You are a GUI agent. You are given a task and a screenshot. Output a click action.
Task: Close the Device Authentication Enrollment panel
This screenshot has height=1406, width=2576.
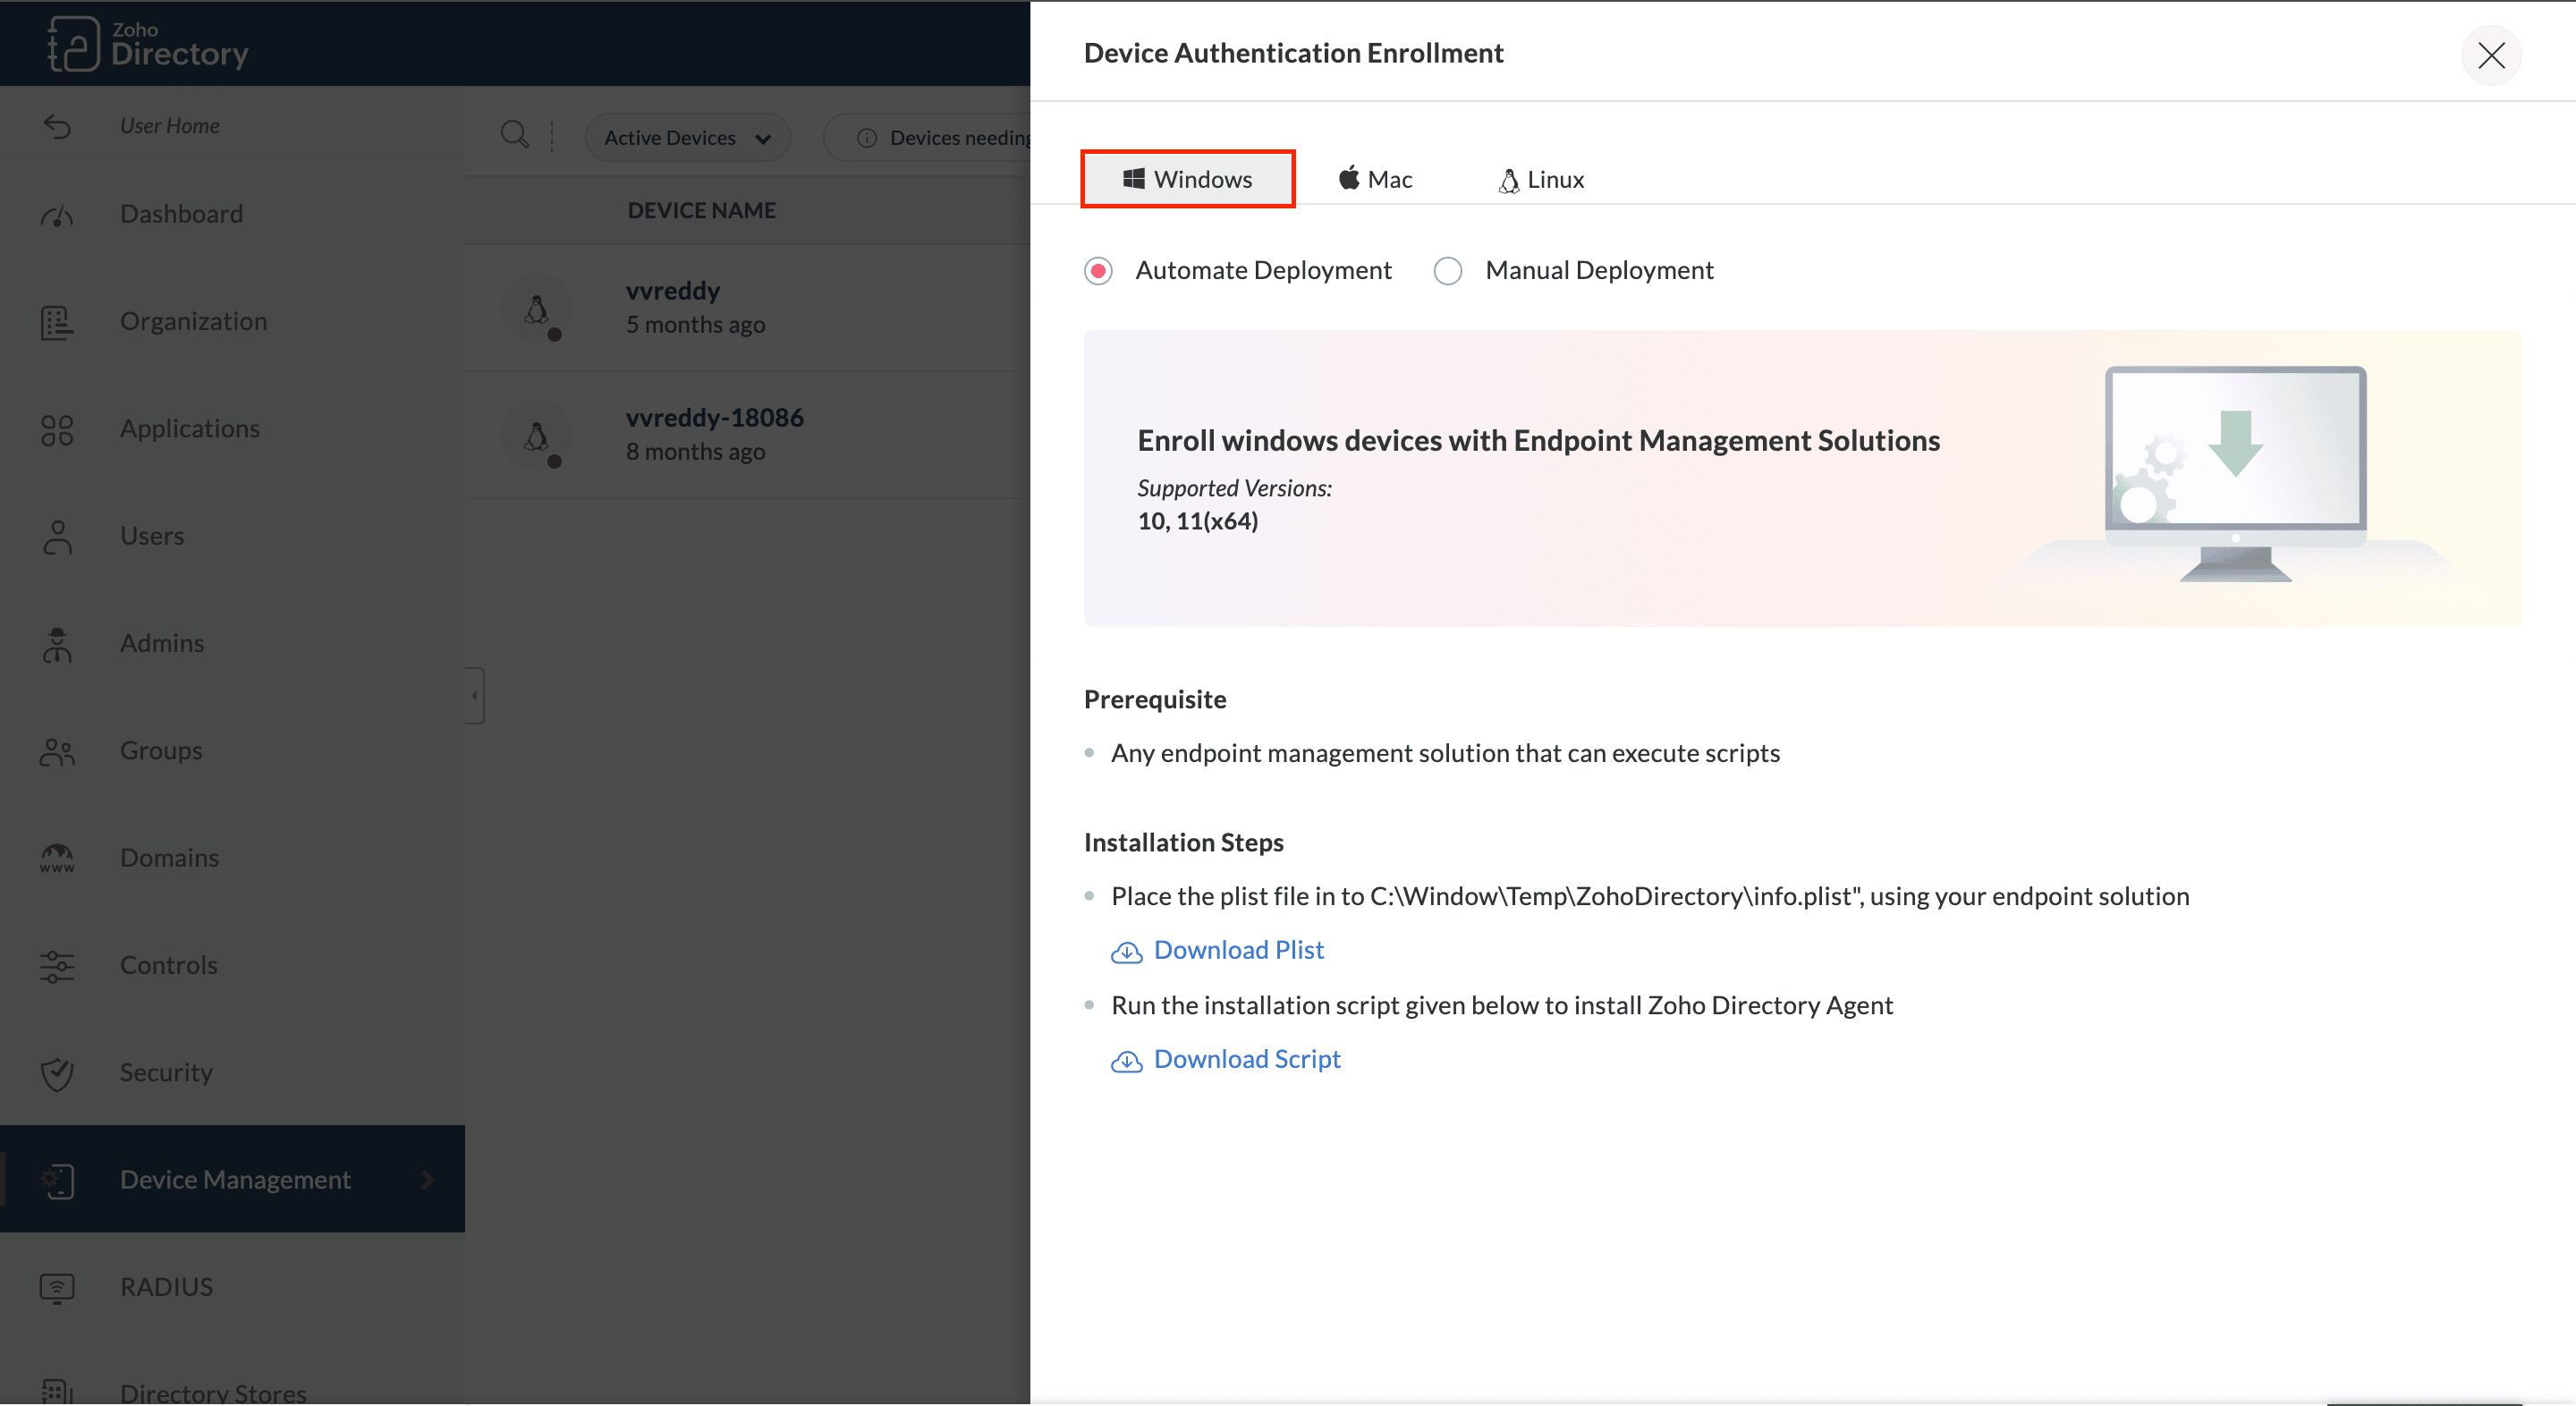(2490, 55)
